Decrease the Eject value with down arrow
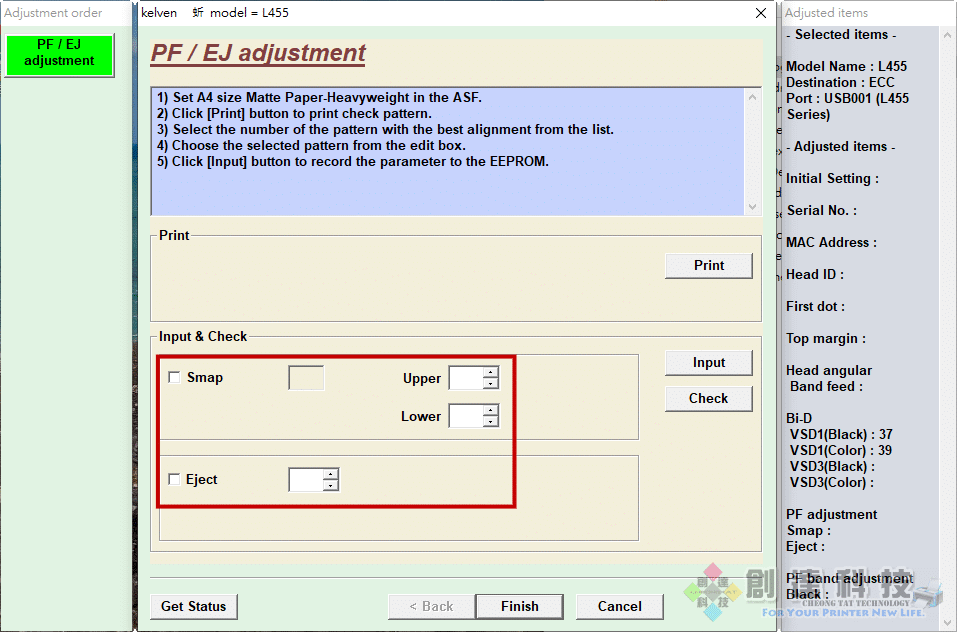The height and width of the screenshot is (632, 957). [x=331, y=486]
